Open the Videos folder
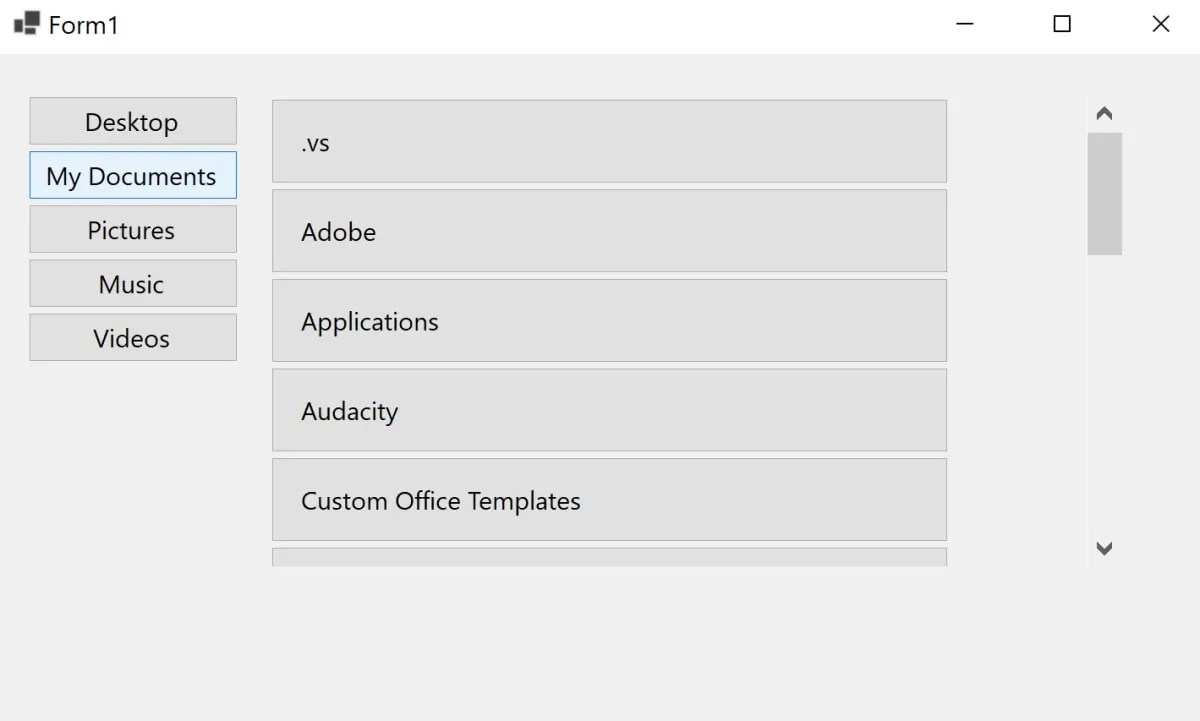The width and height of the screenshot is (1200, 721). point(133,337)
